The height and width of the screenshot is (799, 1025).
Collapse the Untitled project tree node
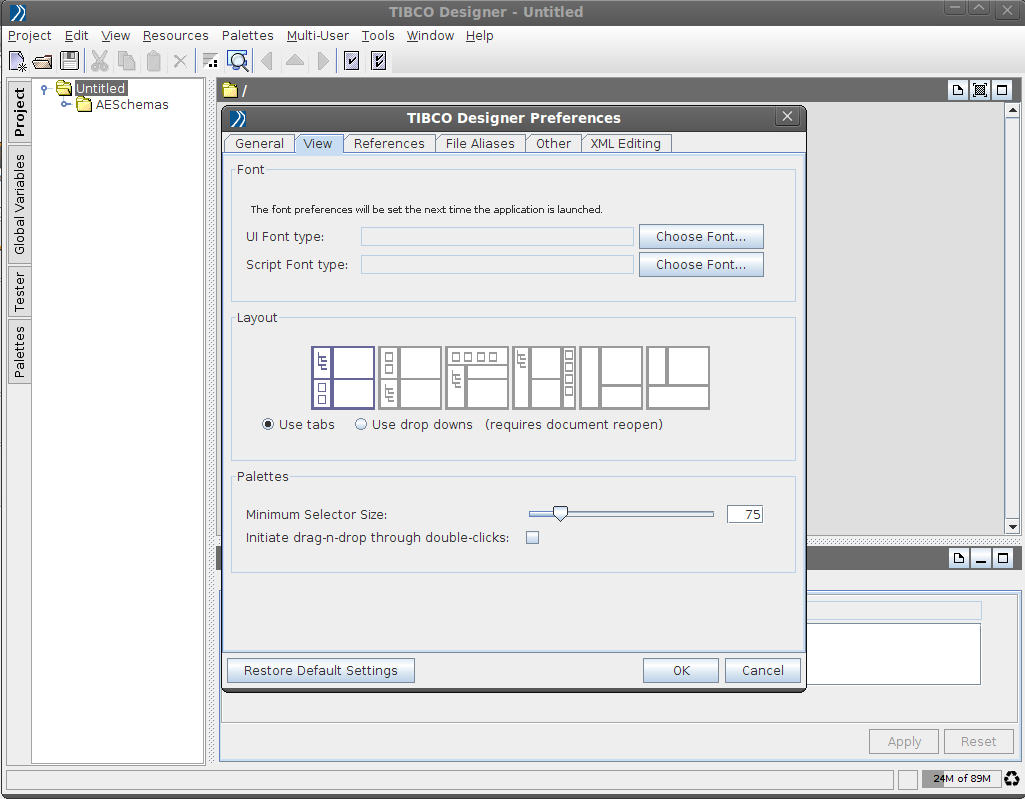(44, 89)
